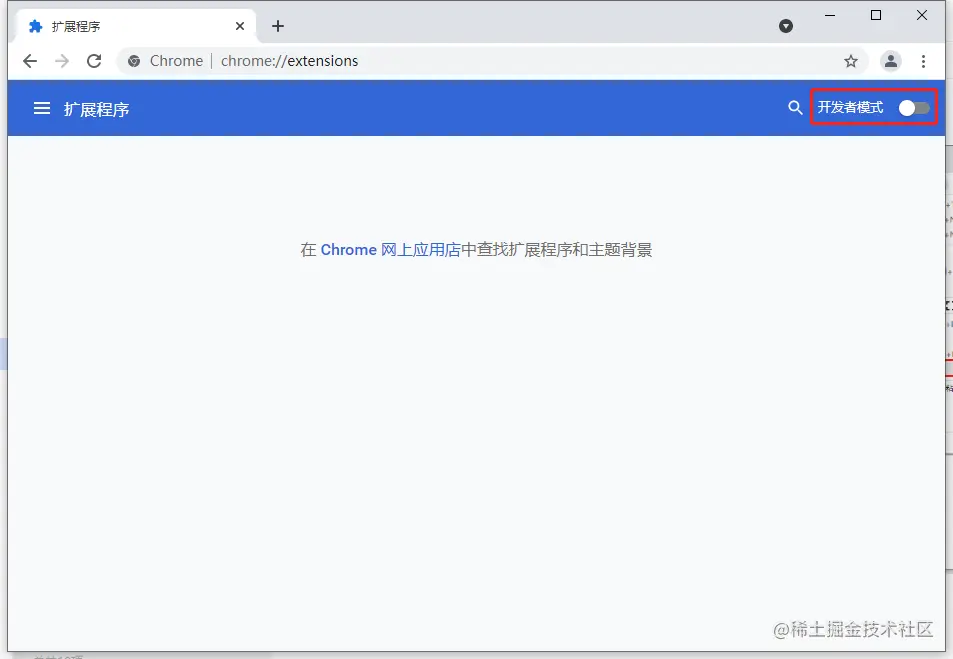Screen dimensions: 953x659
Task: Minimize the Chrome window
Action: [830, 15]
